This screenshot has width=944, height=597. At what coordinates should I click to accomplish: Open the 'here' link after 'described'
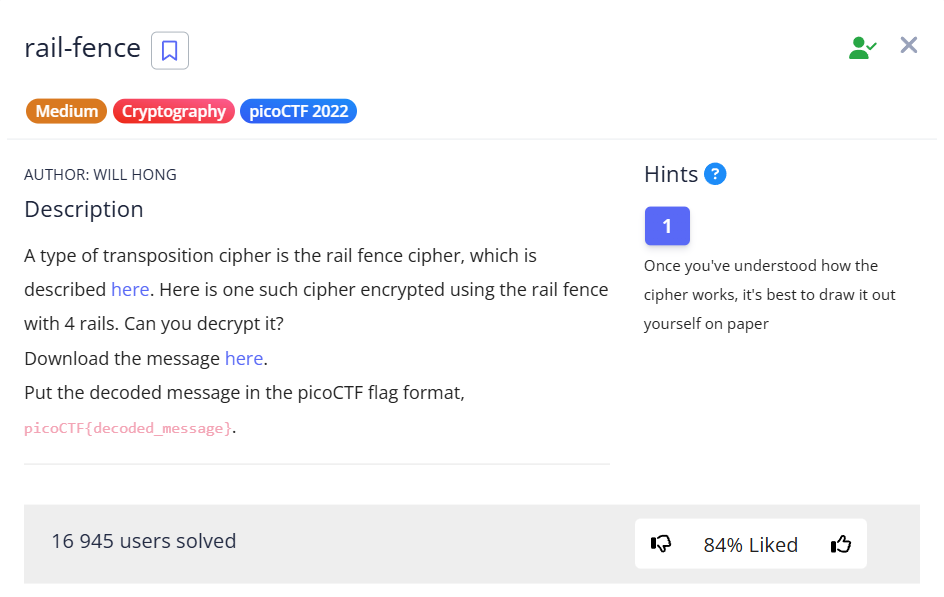(x=130, y=290)
